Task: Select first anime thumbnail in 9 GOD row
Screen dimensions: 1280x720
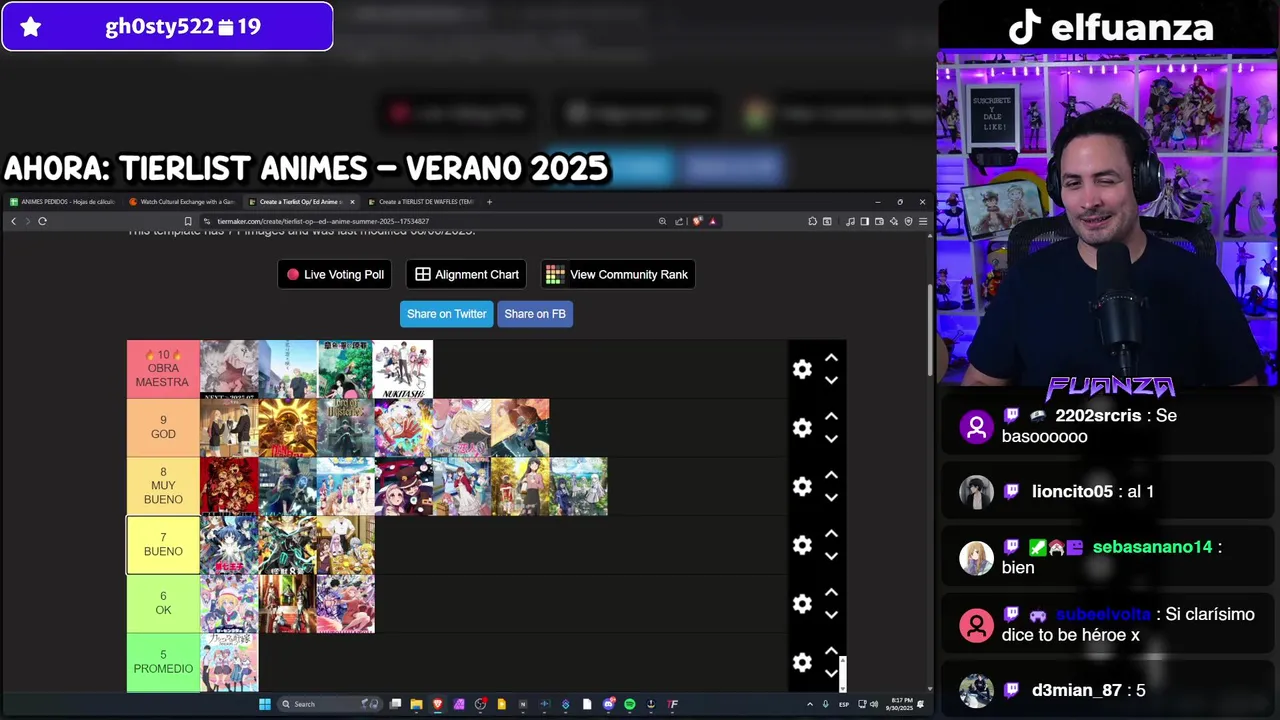Action: click(229, 428)
